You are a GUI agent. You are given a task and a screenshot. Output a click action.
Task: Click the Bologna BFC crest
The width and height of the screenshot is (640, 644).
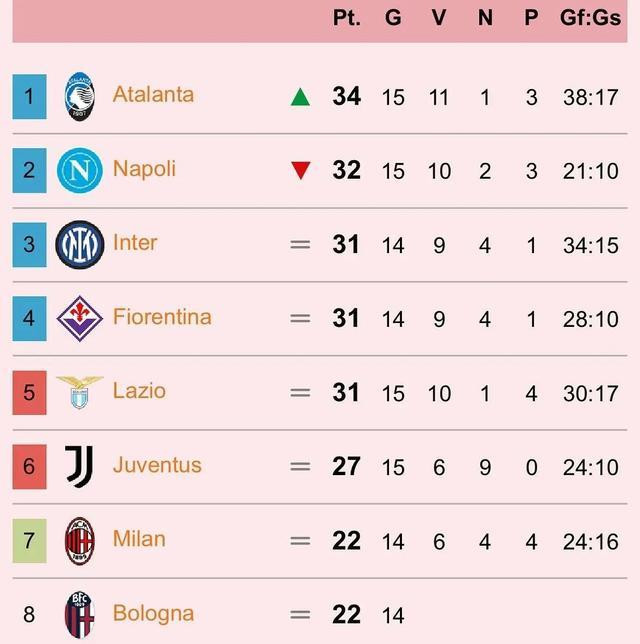pos(80,615)
